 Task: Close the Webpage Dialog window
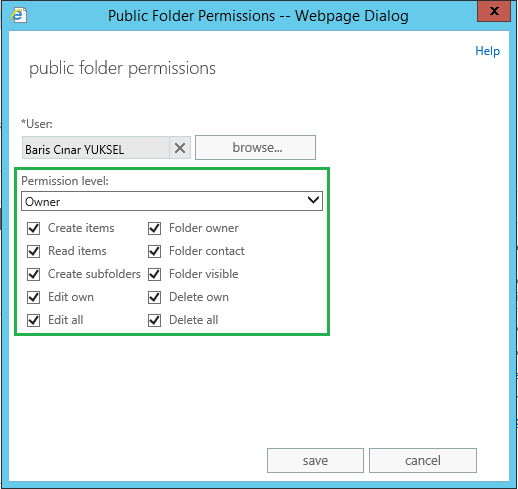[x=494, y=11]
